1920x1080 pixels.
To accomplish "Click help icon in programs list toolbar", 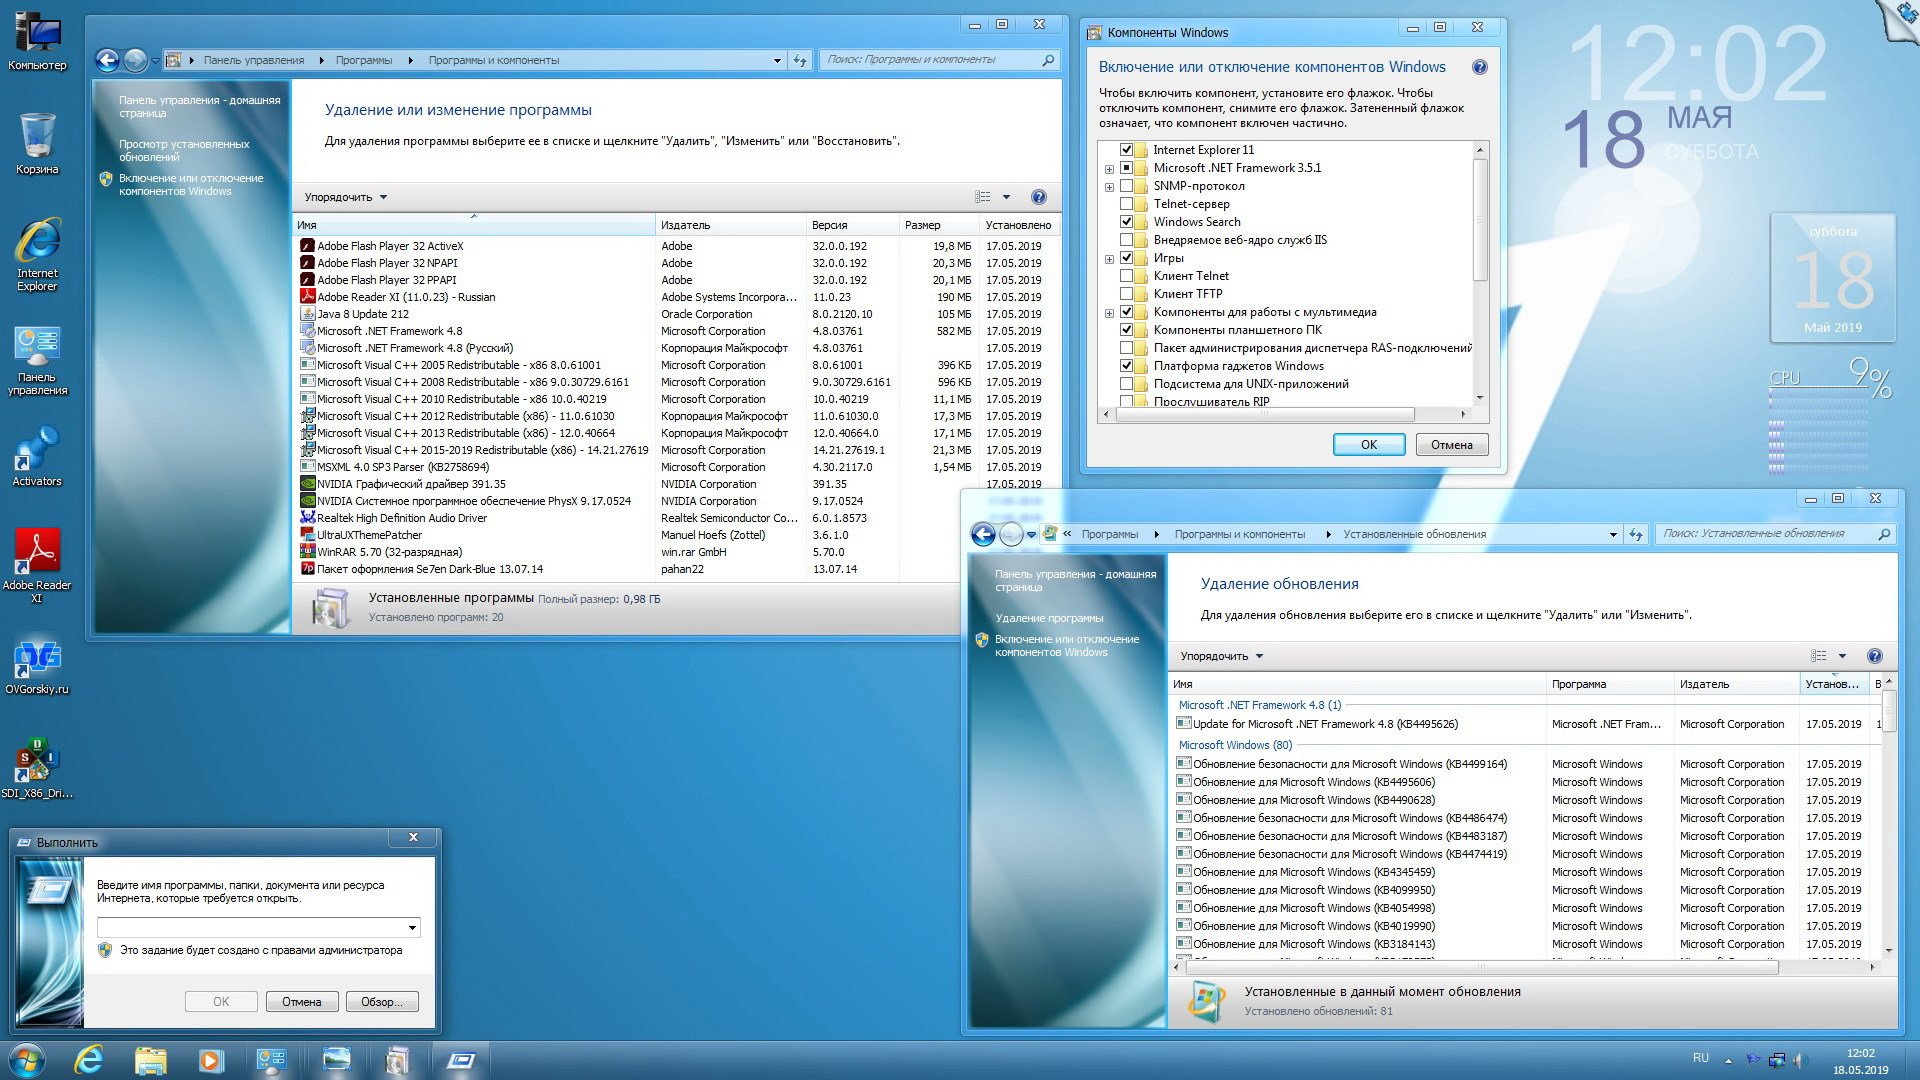I will (1038, 197).
